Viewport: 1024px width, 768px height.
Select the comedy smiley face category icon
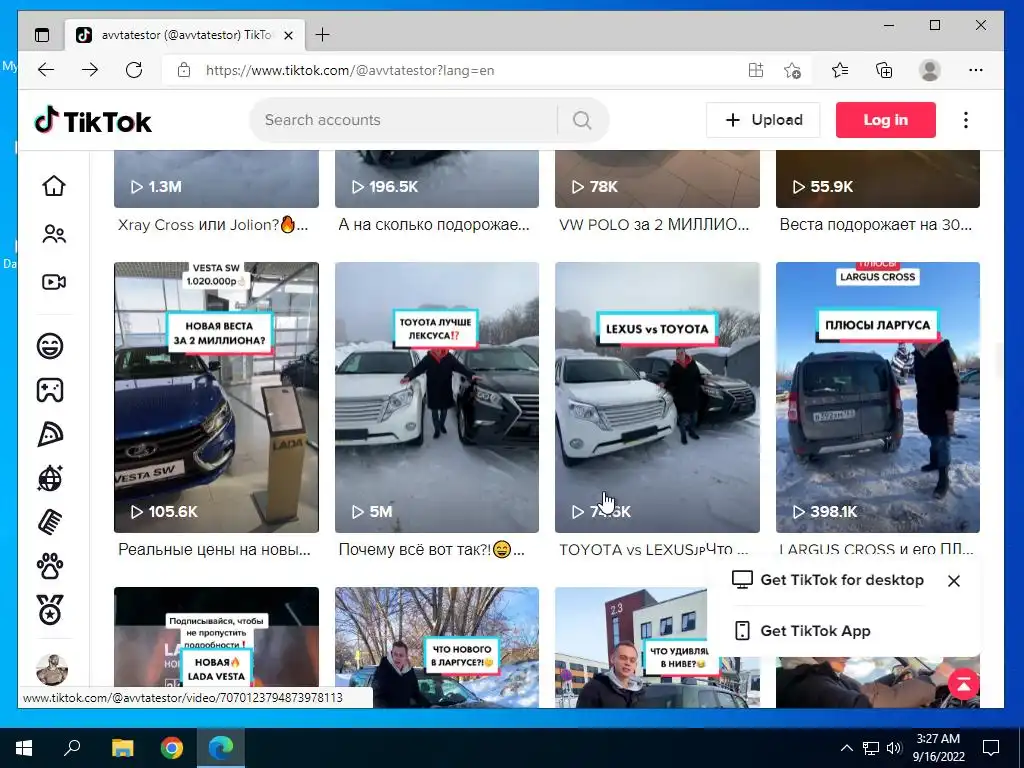tap(50, 345)
